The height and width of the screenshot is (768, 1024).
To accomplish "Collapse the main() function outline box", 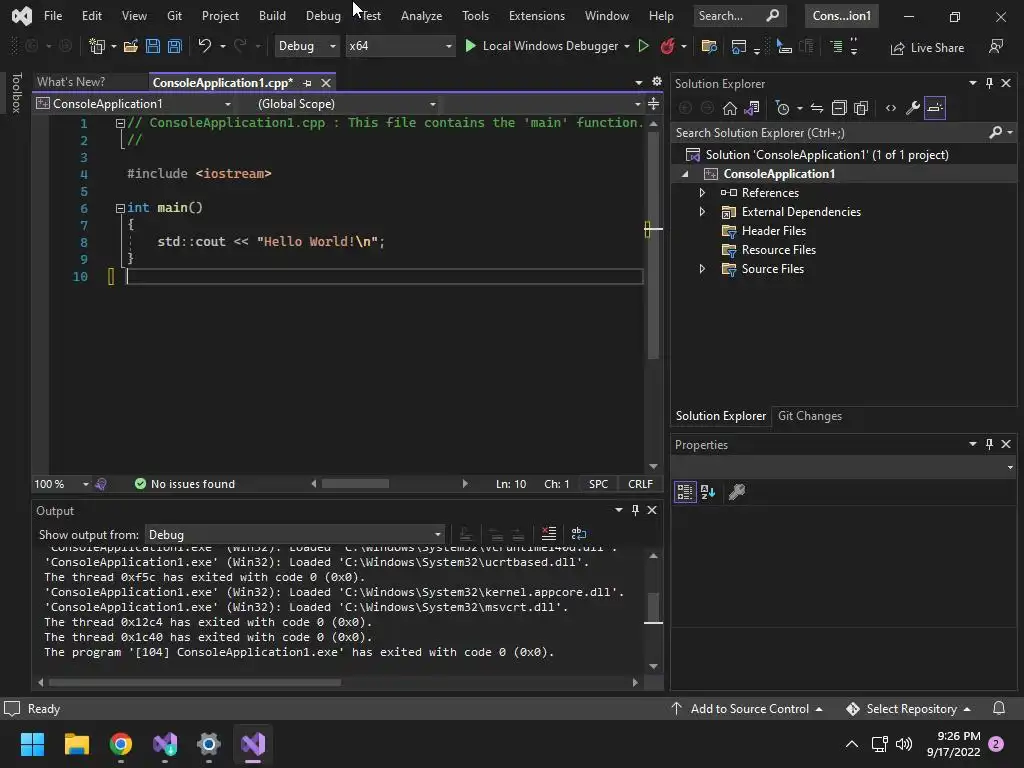I will pos(120,208).
